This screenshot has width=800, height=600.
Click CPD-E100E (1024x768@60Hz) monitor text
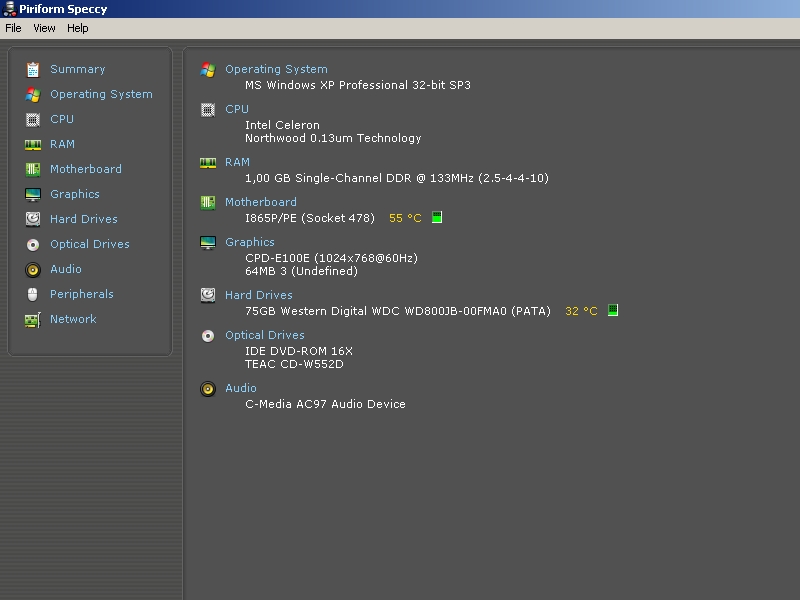(x=331, y=258)
